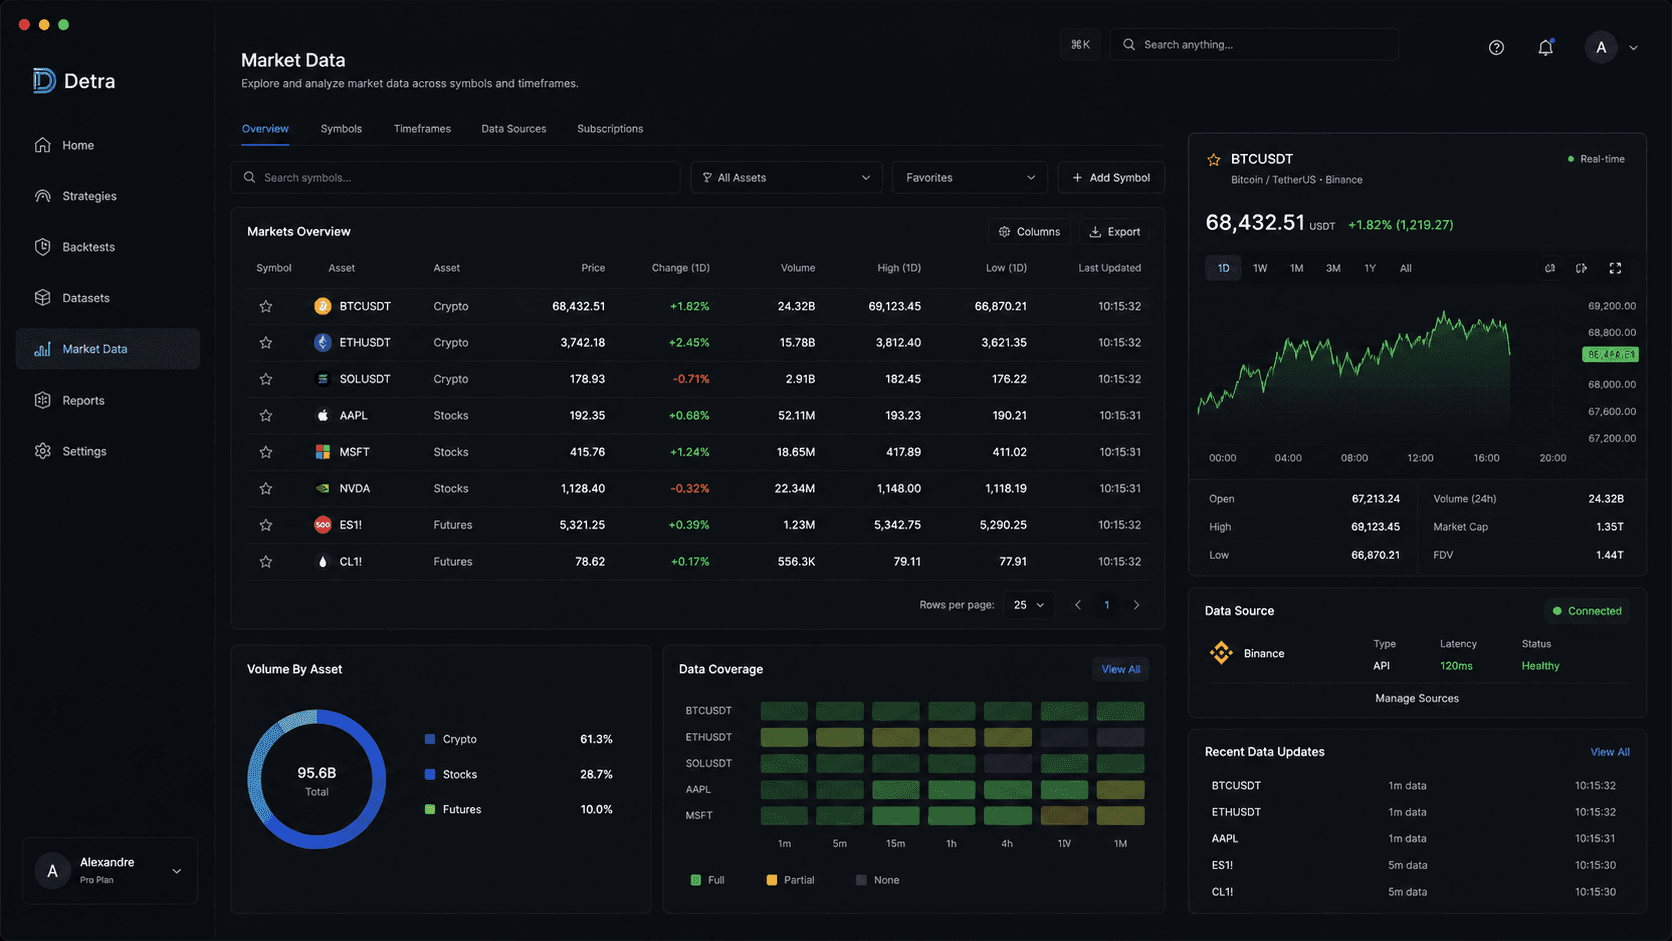Click the chart pop-out icon

point(1582,268)
